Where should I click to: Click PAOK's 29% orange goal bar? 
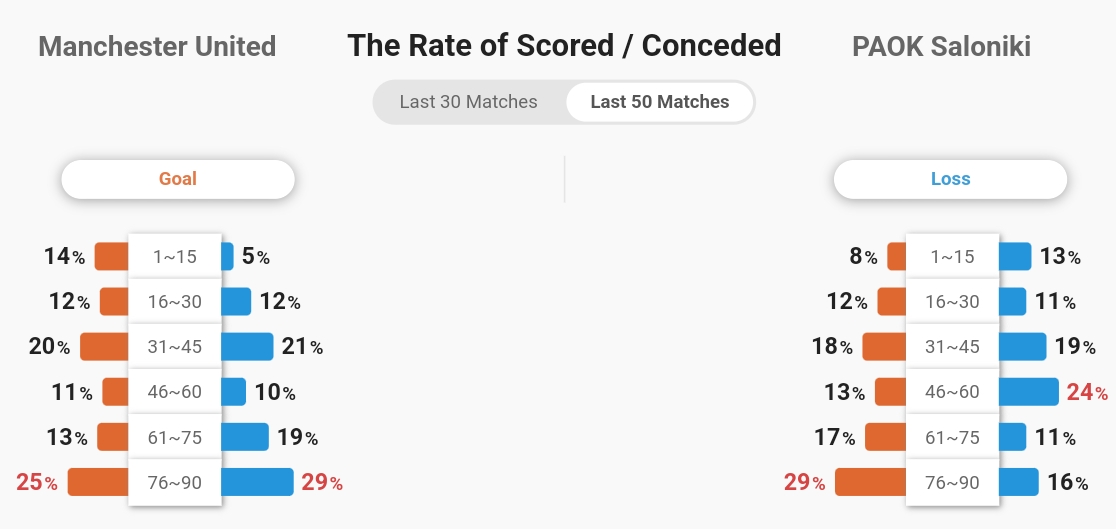coord(870,482)
